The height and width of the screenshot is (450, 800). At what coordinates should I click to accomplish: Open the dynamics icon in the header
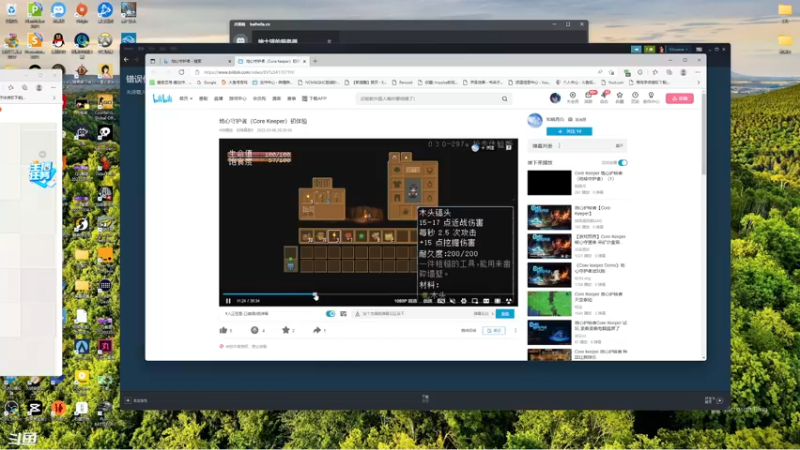point(604,97)
